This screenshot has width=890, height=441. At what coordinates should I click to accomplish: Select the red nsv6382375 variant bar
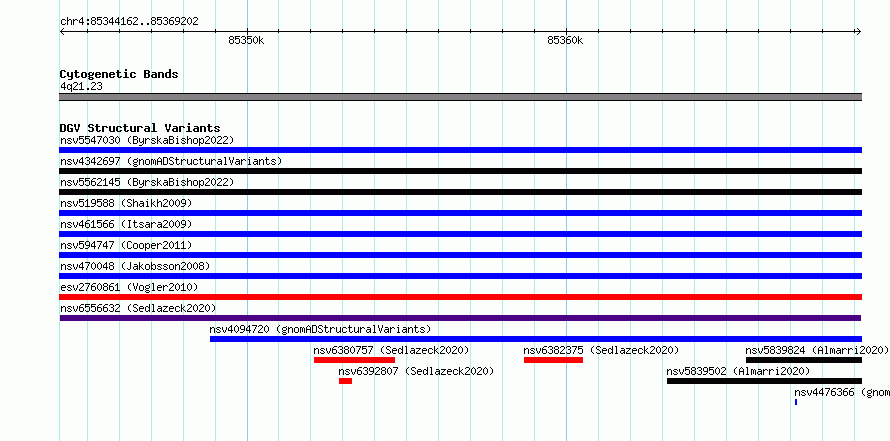click(553, 360)
